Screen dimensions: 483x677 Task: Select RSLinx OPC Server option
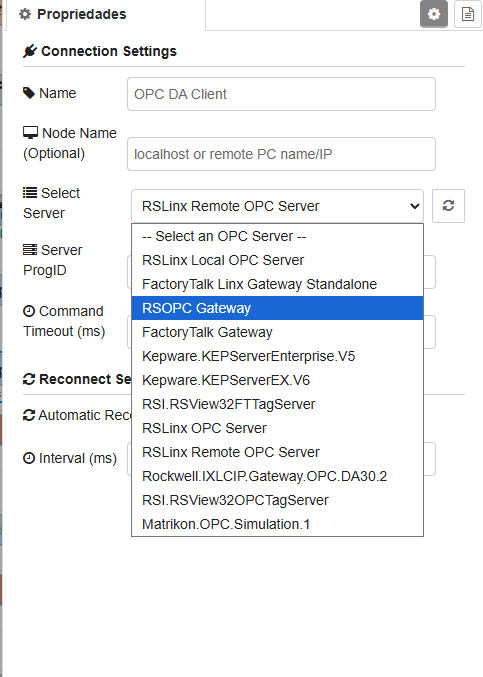278,428
